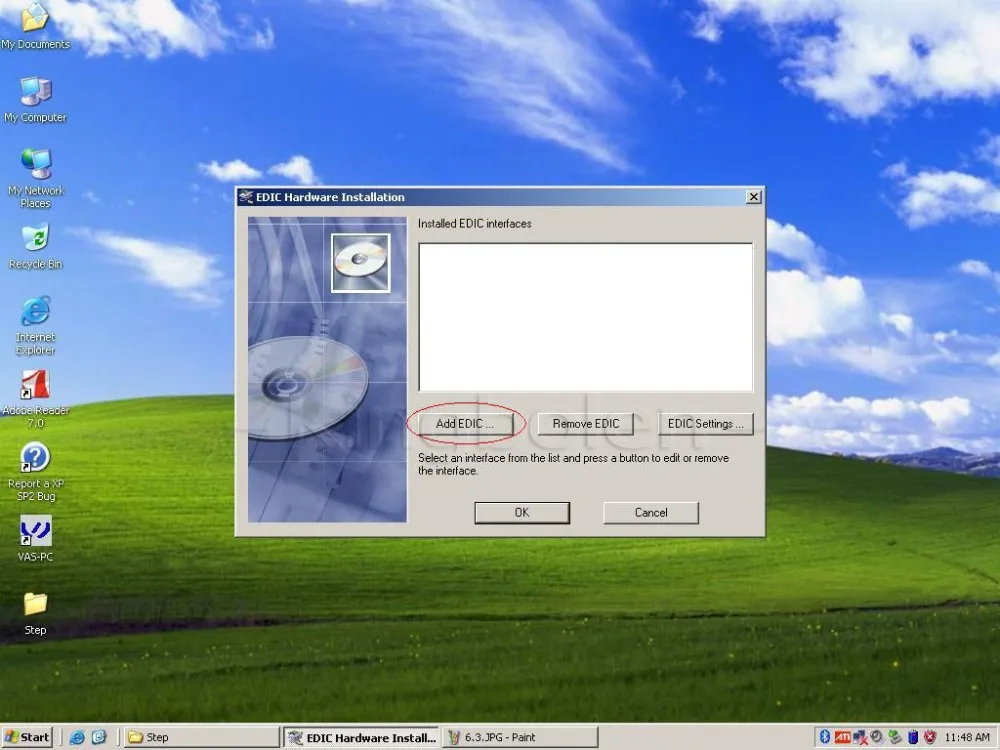
Task: Click the Remove EDIC button
Action: tap(585, 423)
